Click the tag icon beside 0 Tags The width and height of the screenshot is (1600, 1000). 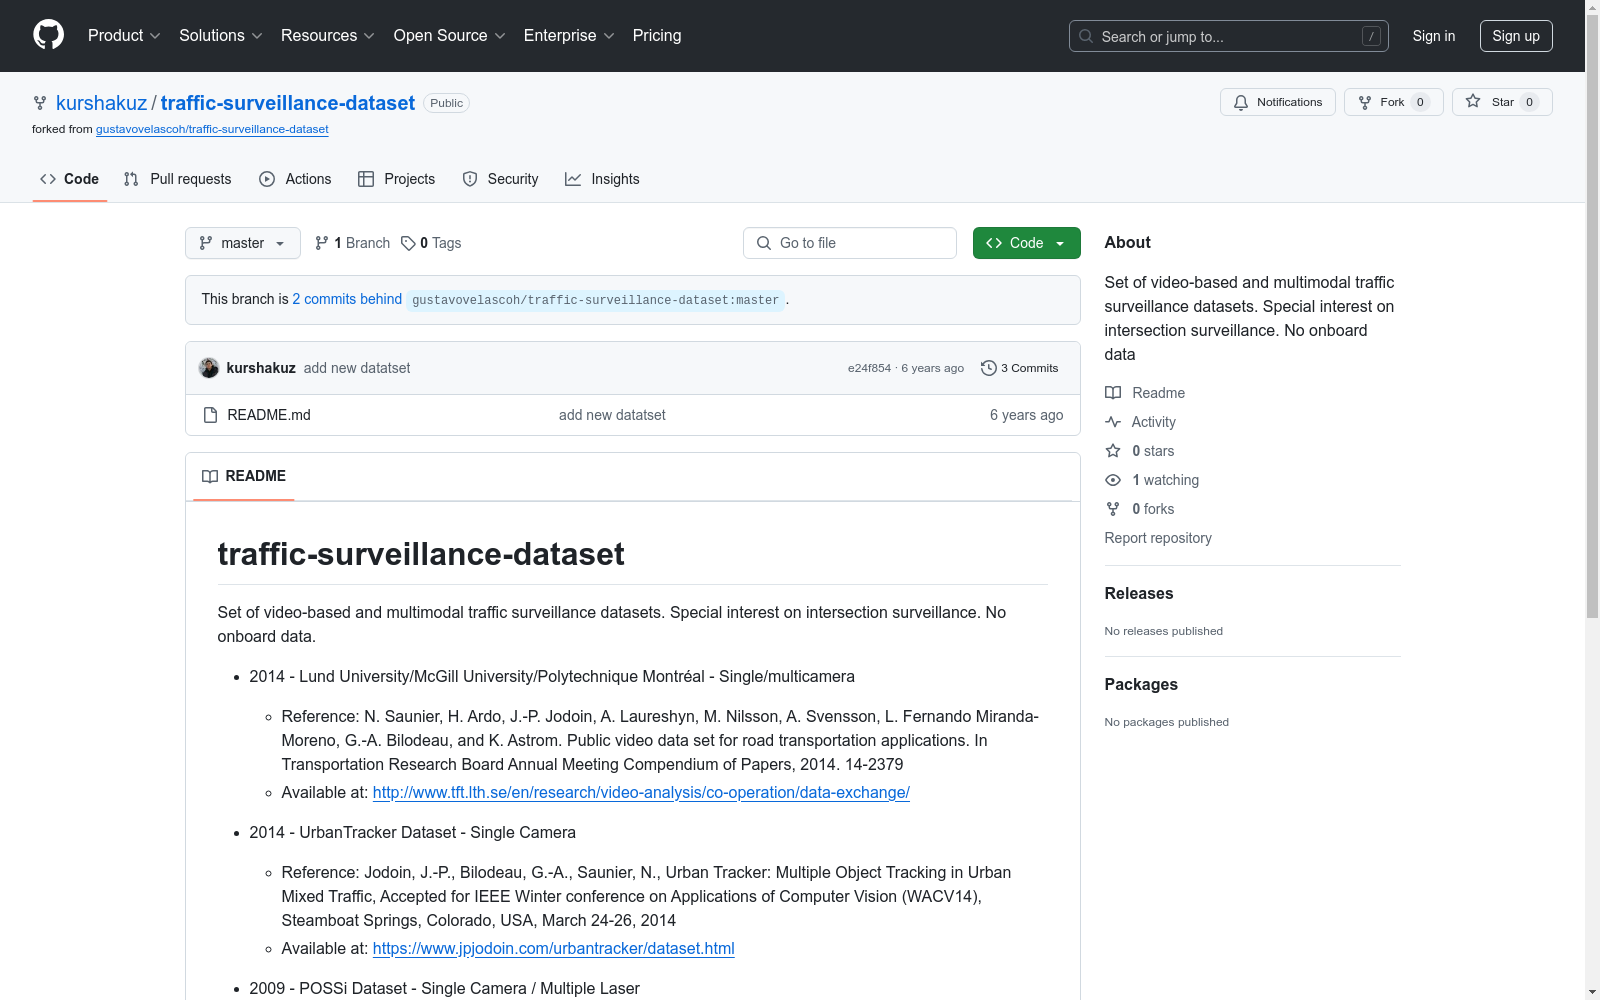[408, 243]
